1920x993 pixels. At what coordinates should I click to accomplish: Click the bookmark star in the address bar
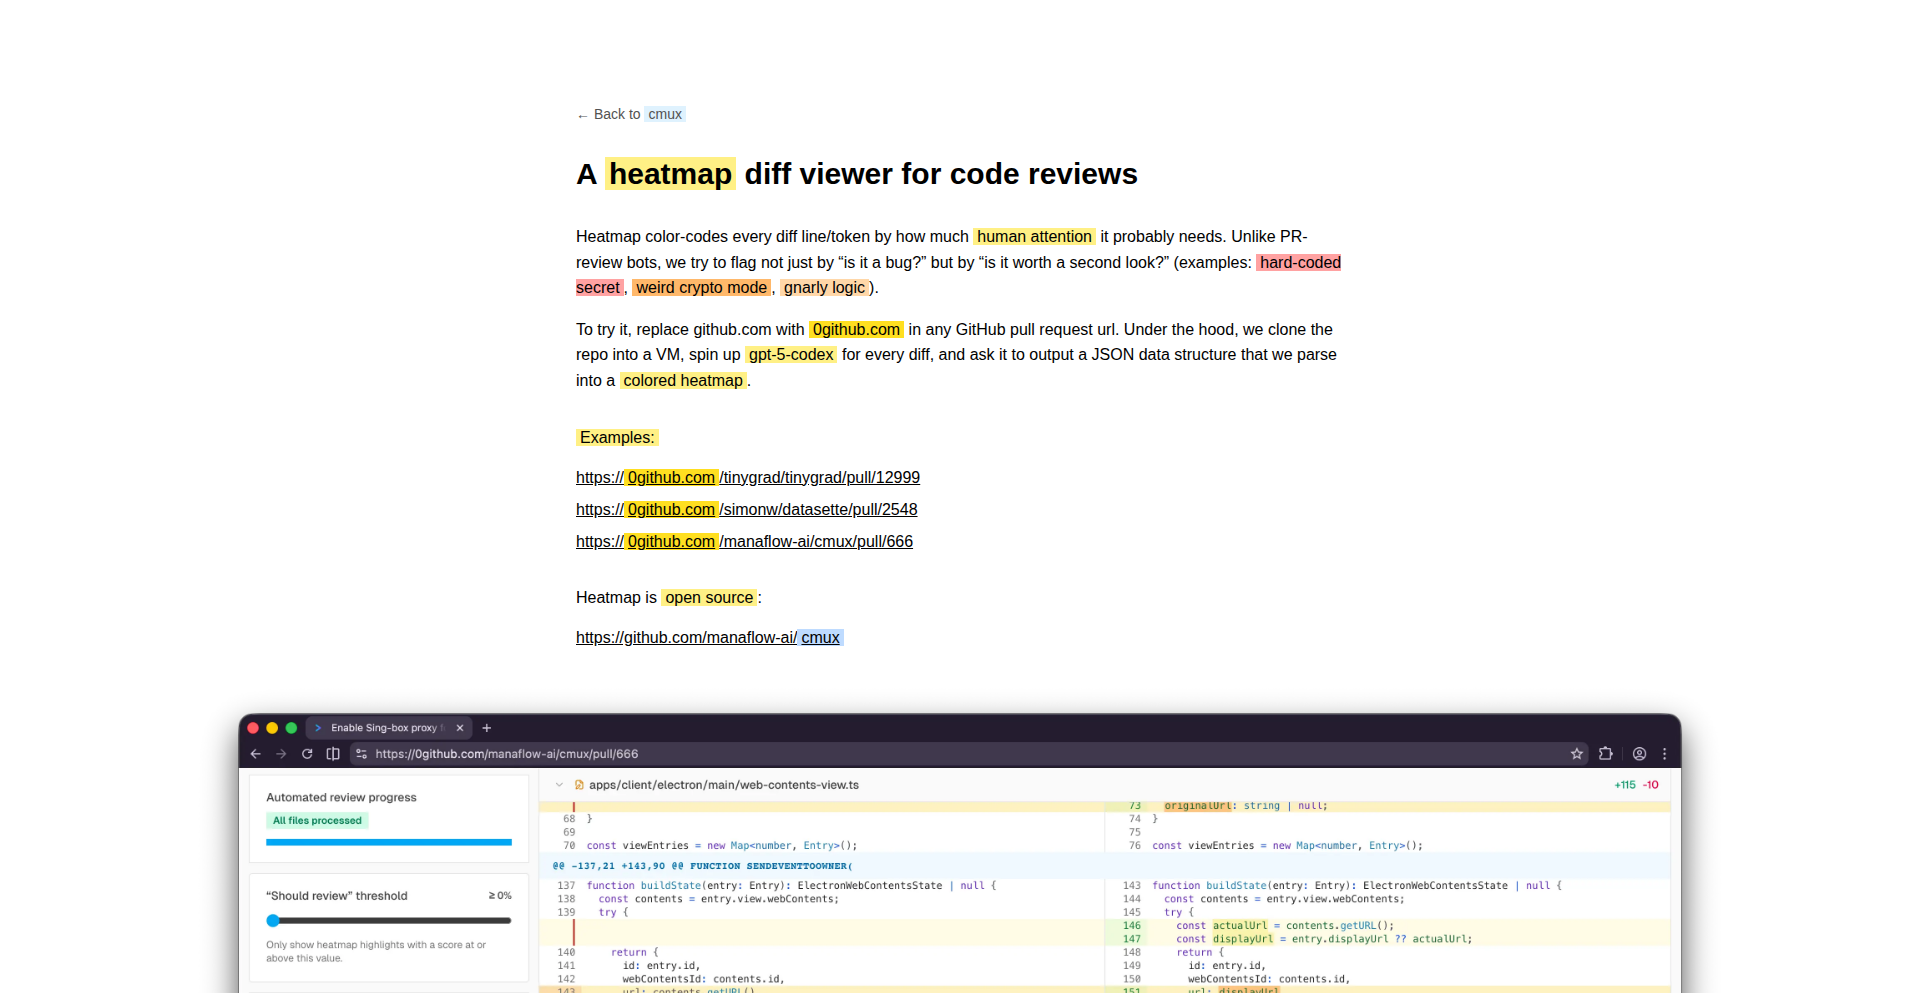pos(1577,754)
